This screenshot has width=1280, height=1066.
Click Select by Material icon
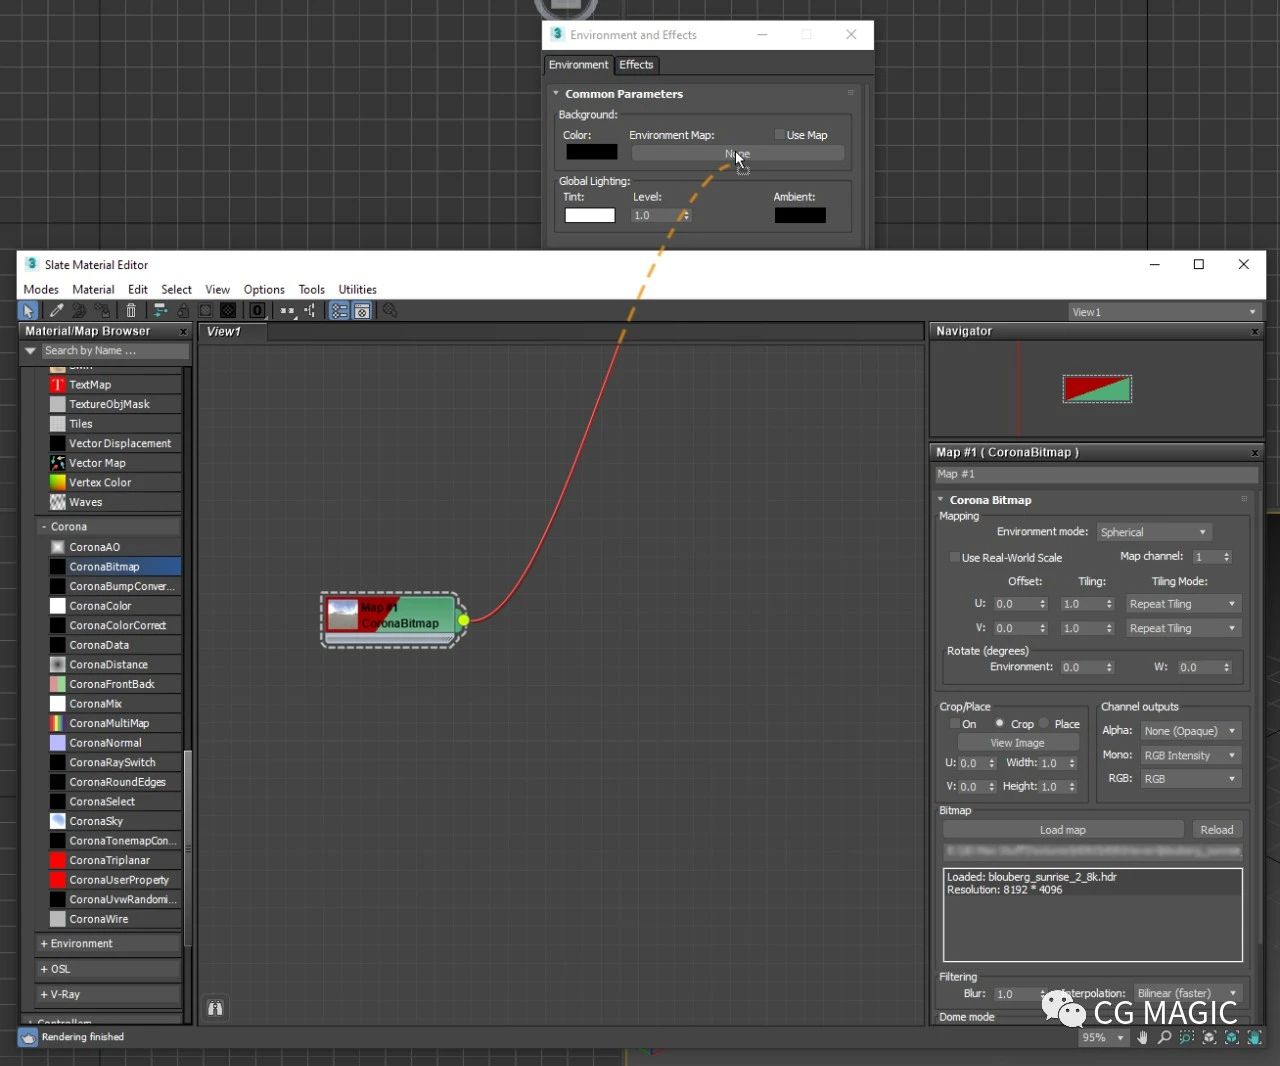[x=389, y=311]
